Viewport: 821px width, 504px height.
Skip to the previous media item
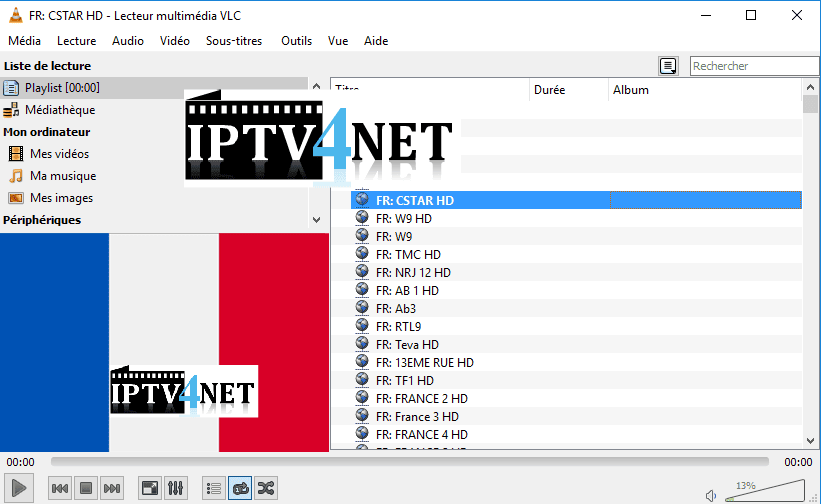click(60, 488)
